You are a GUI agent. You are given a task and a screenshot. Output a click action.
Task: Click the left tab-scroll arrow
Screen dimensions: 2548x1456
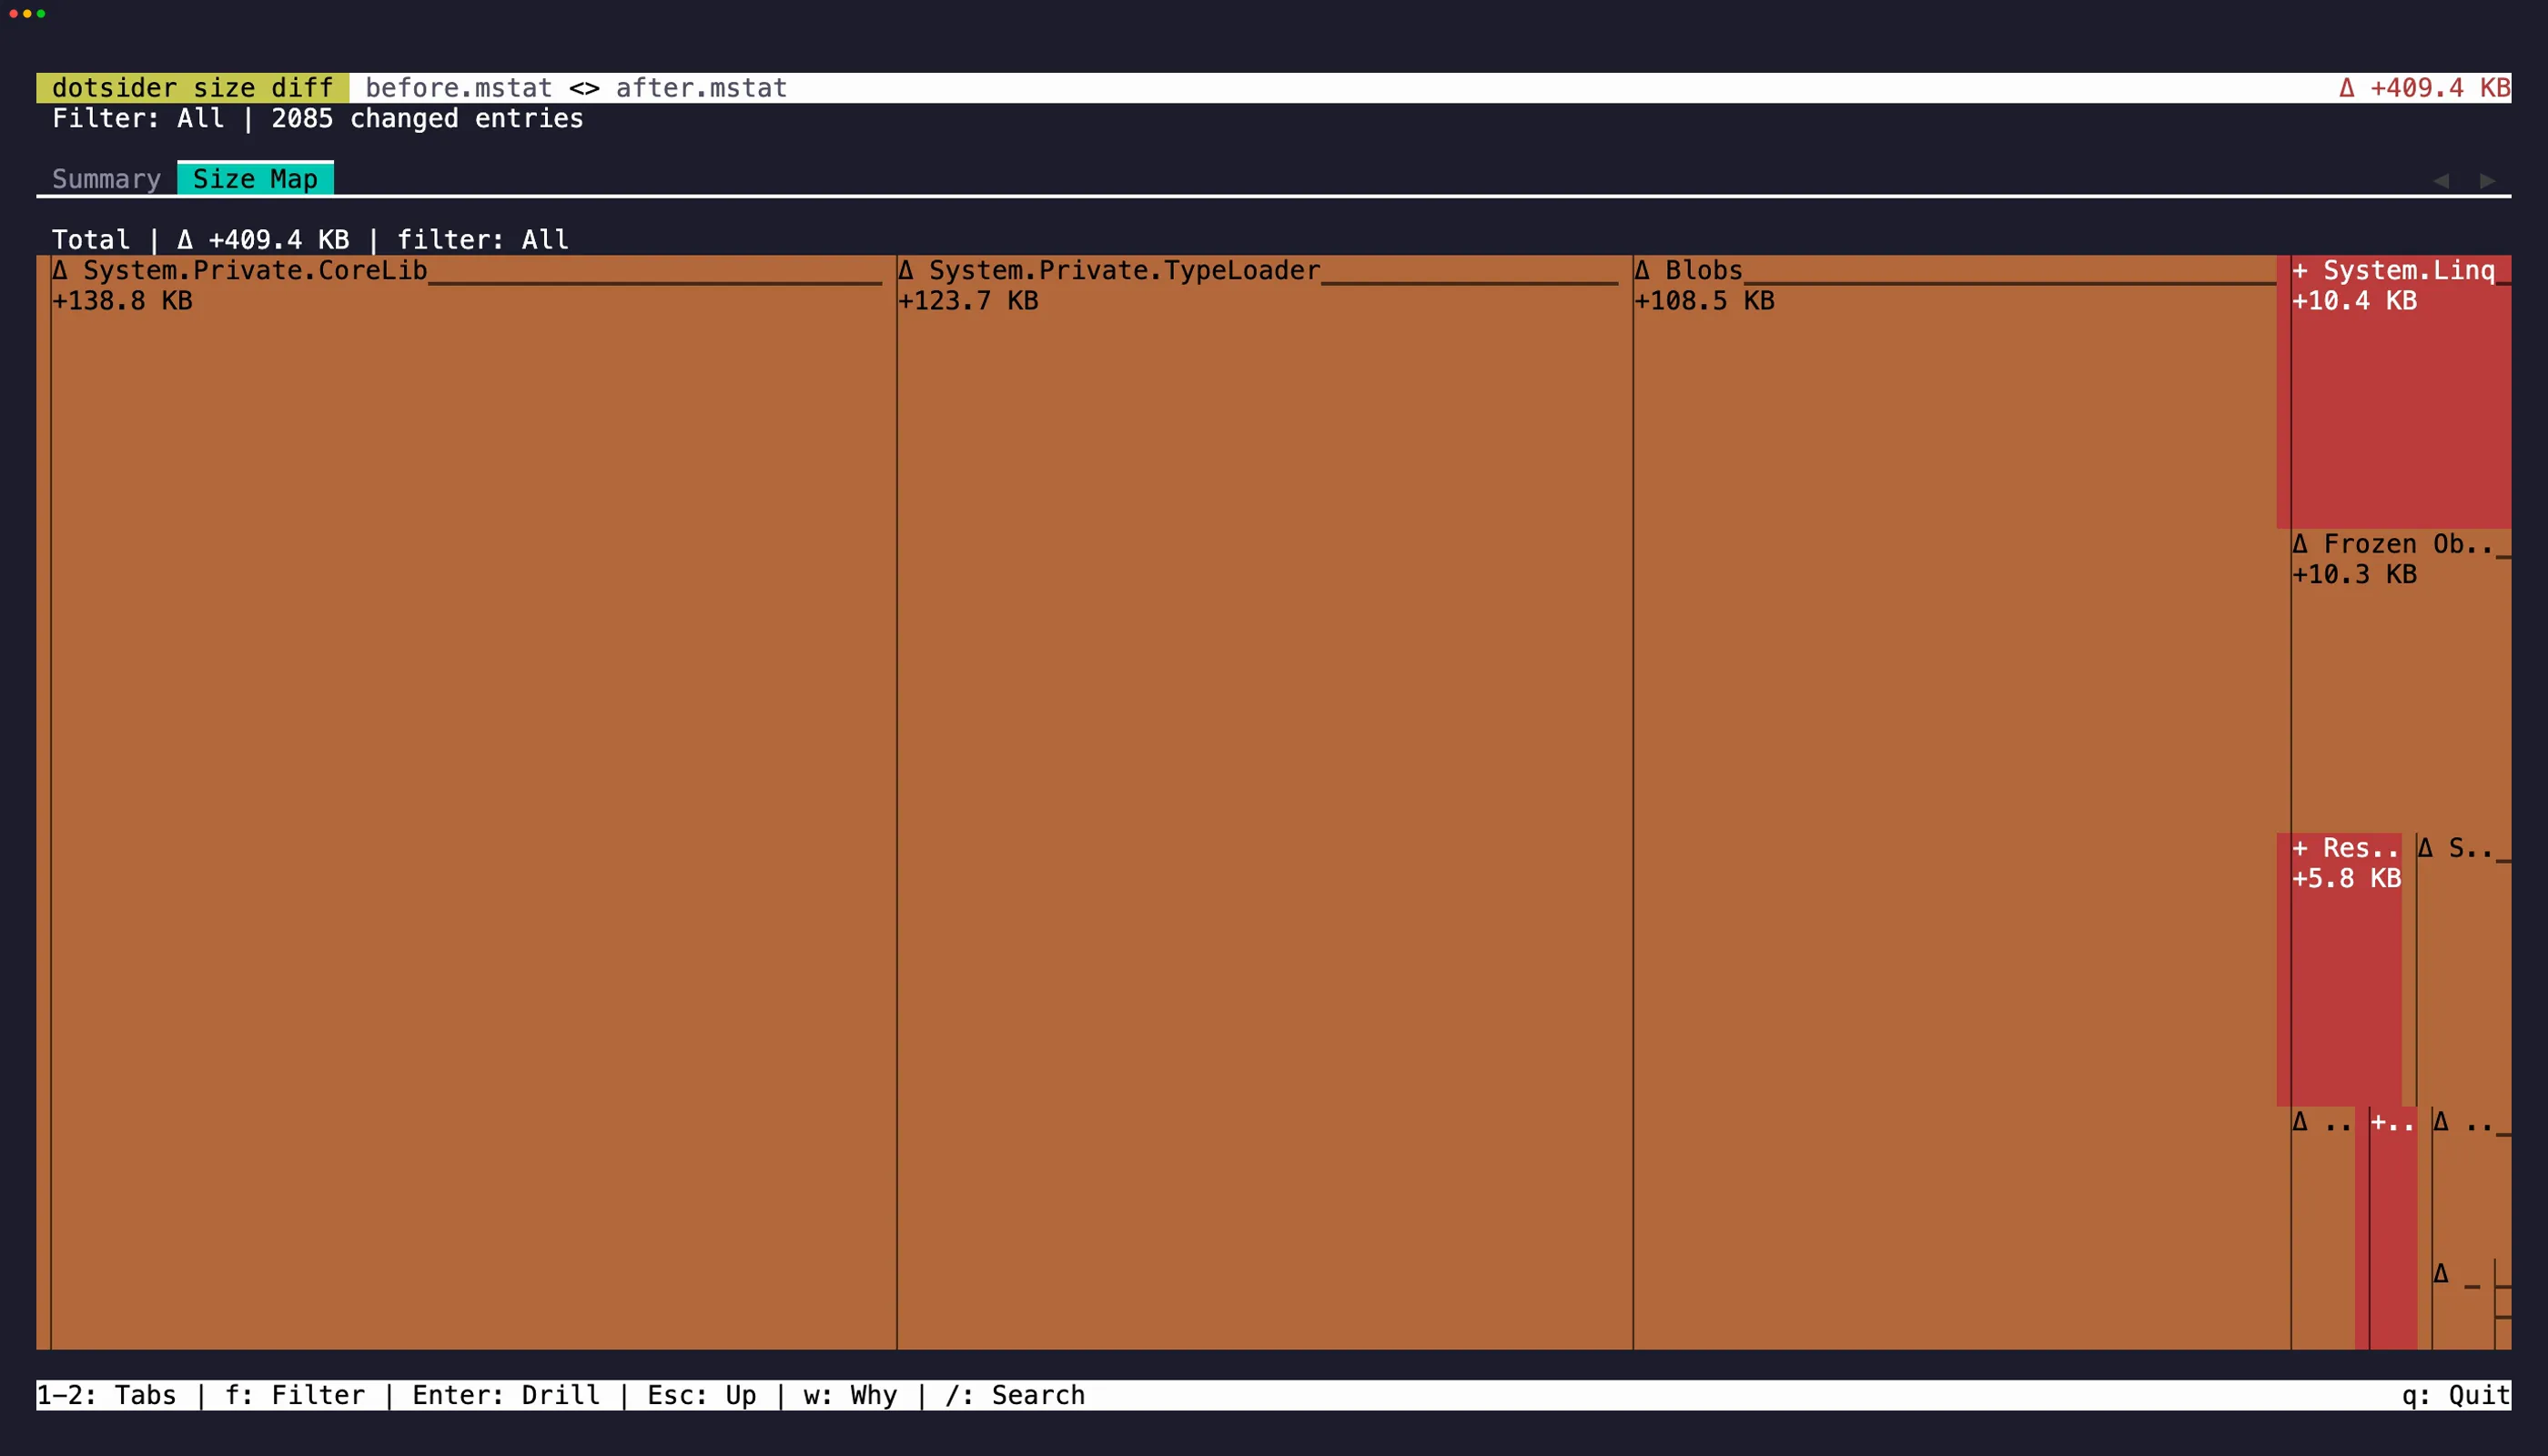click(x=2441, y=180)
